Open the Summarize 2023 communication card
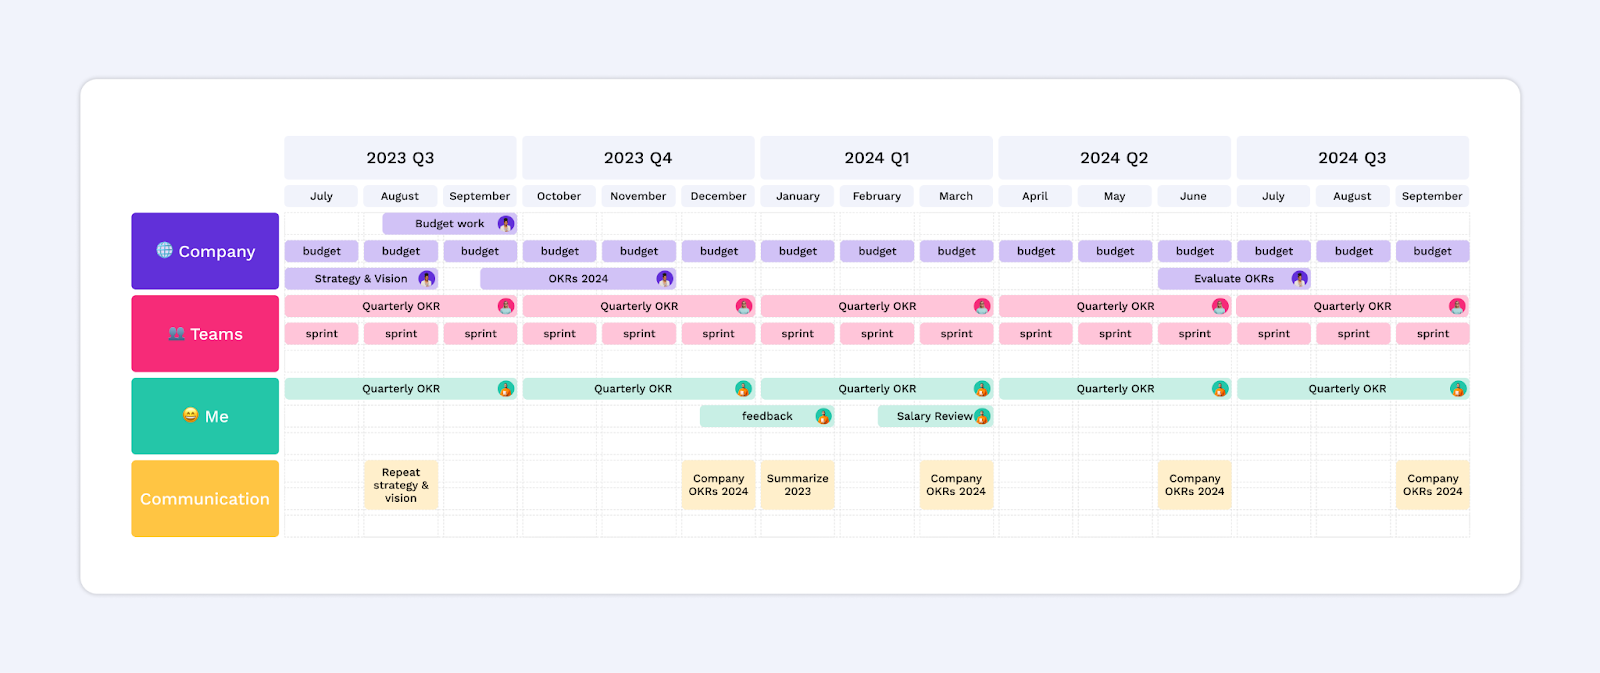 [797, 485]
